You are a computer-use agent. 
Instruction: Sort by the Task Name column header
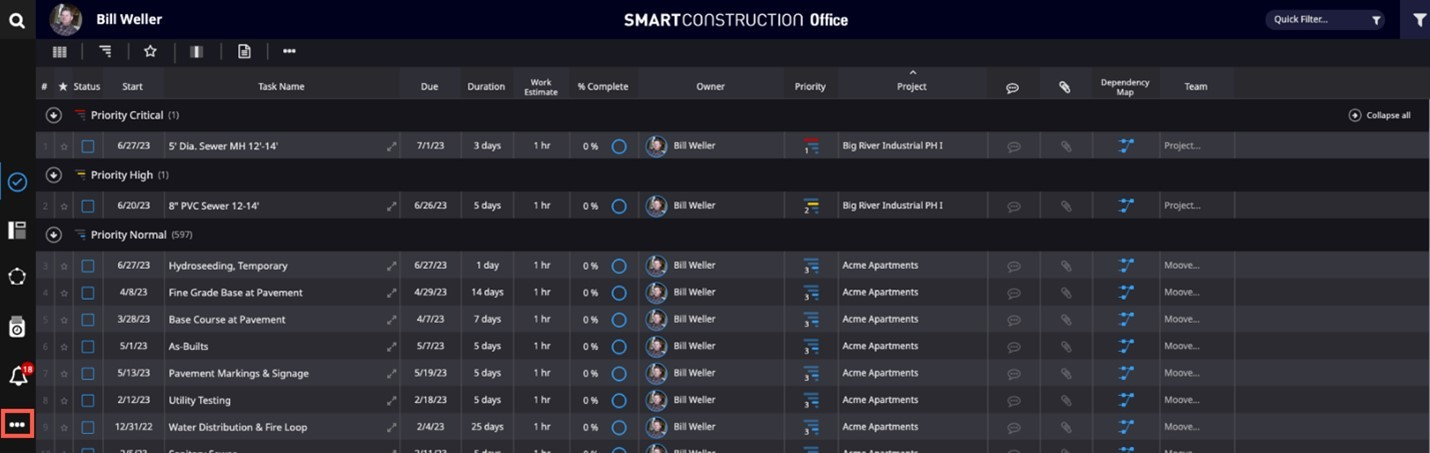[281, 87]
